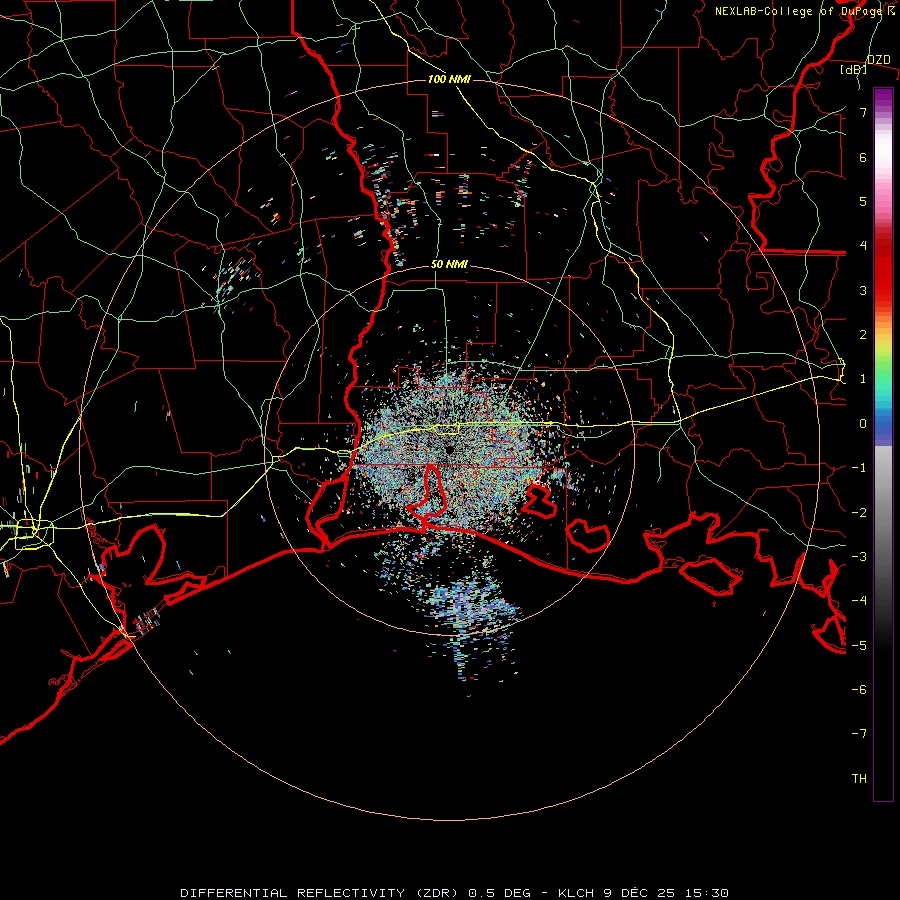Click the 1 value on the scale
The width and height of the screenshot is (900, 900).
[x=863, y=379]
